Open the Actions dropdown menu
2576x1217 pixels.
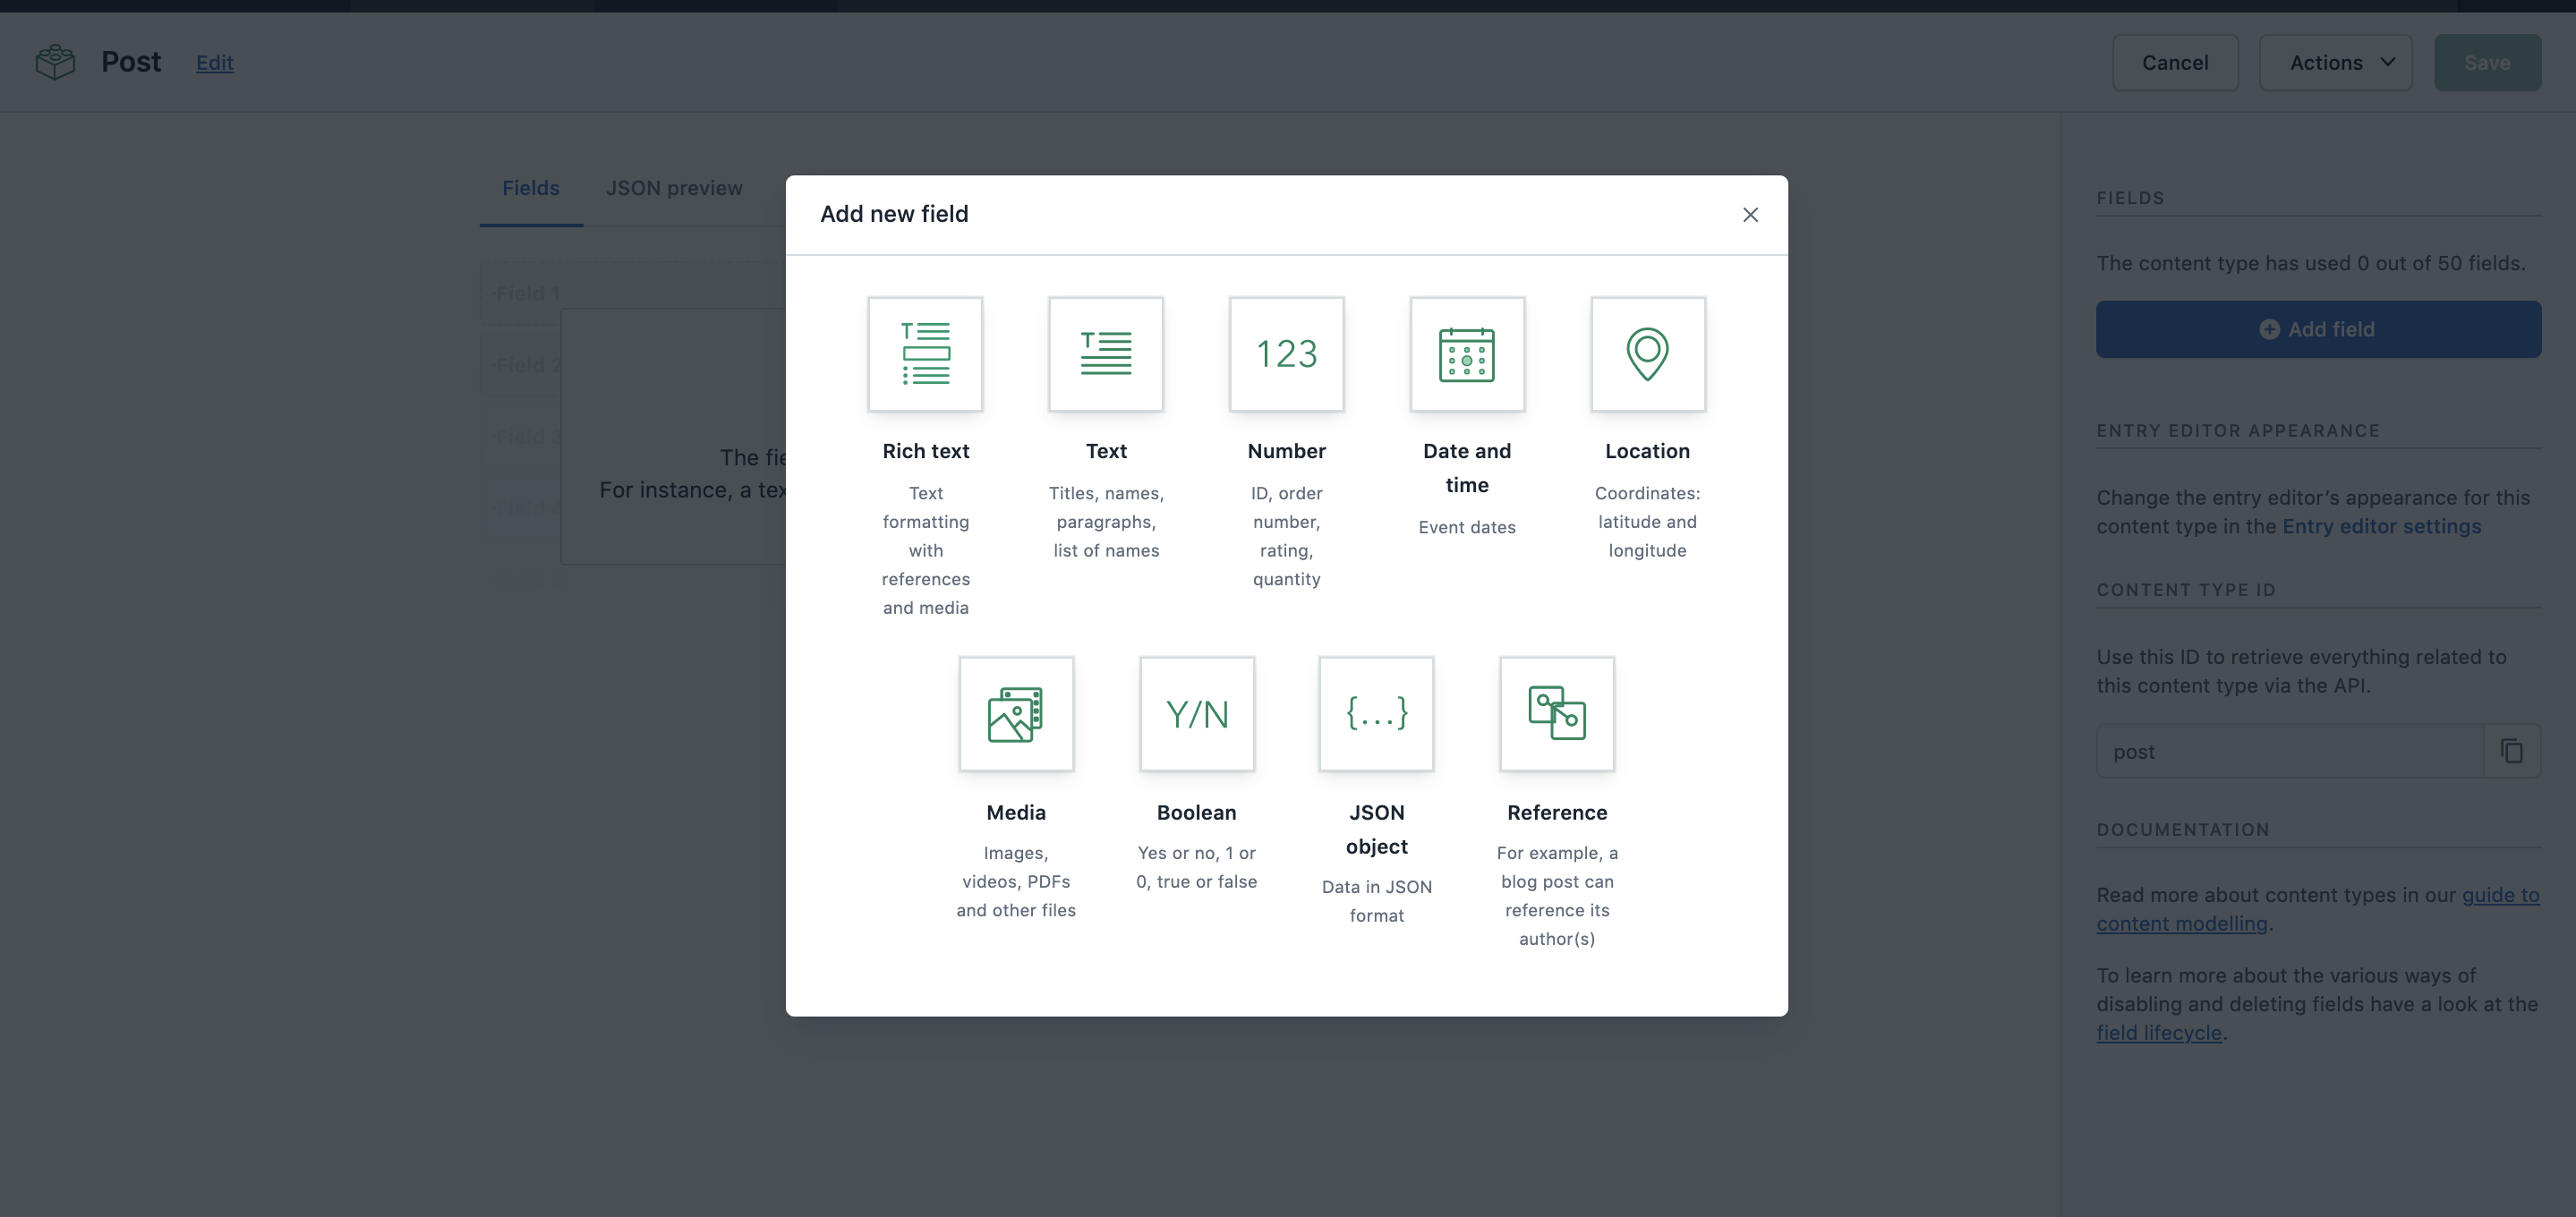pos(2335,63)
